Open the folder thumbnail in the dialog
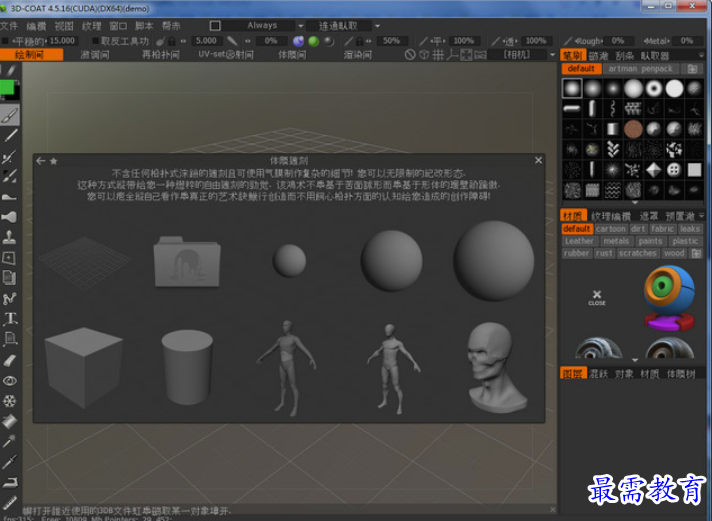Image resolution: width=712 pixels, height=521 pixels. coord(187,262)
